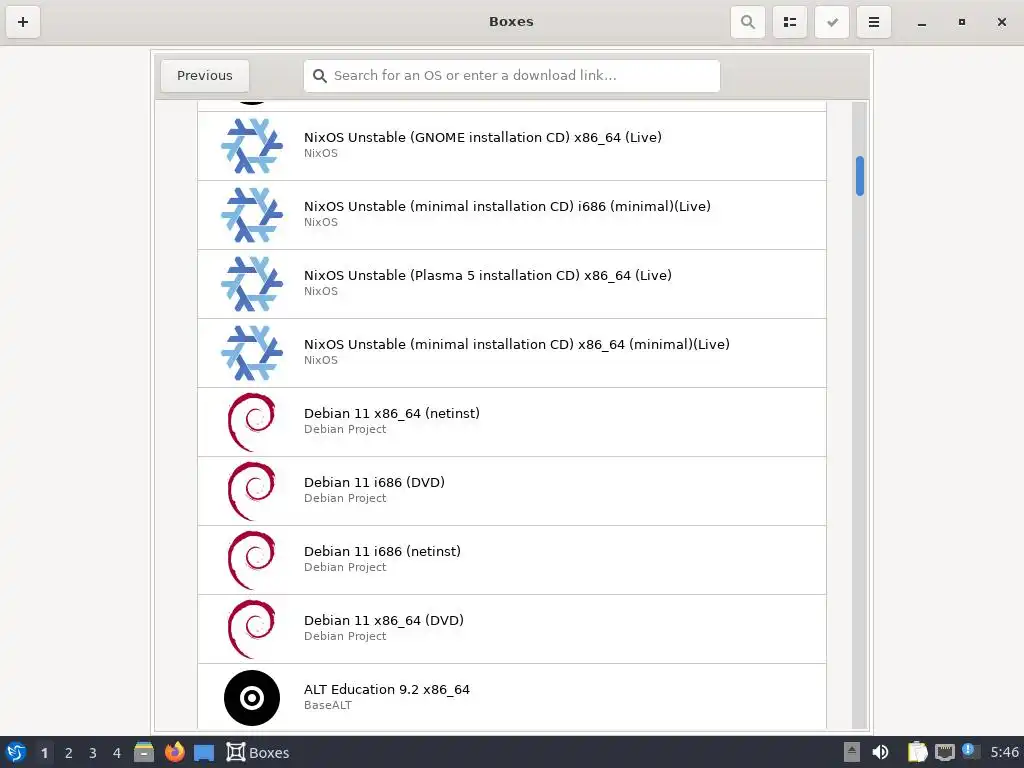1024x768 pixels.
Task: Click Debian swirl logo of x86_64 netinst row
Action: [x=252, y=422]
